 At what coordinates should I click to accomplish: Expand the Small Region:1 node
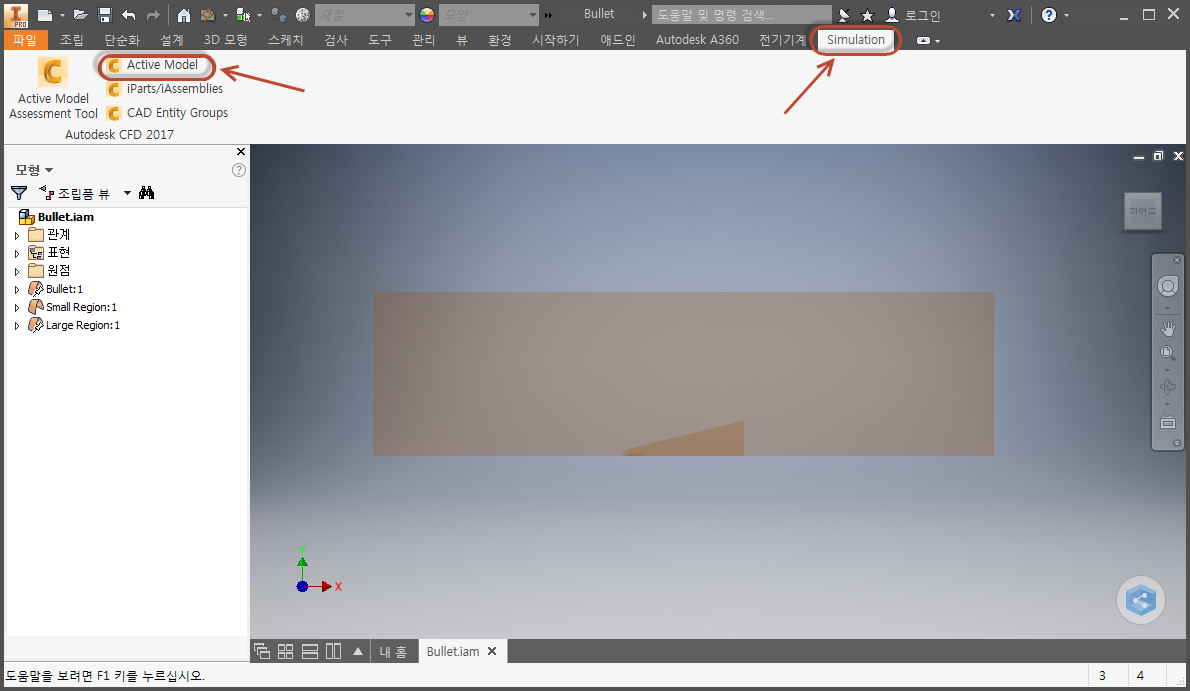point(17,308)
